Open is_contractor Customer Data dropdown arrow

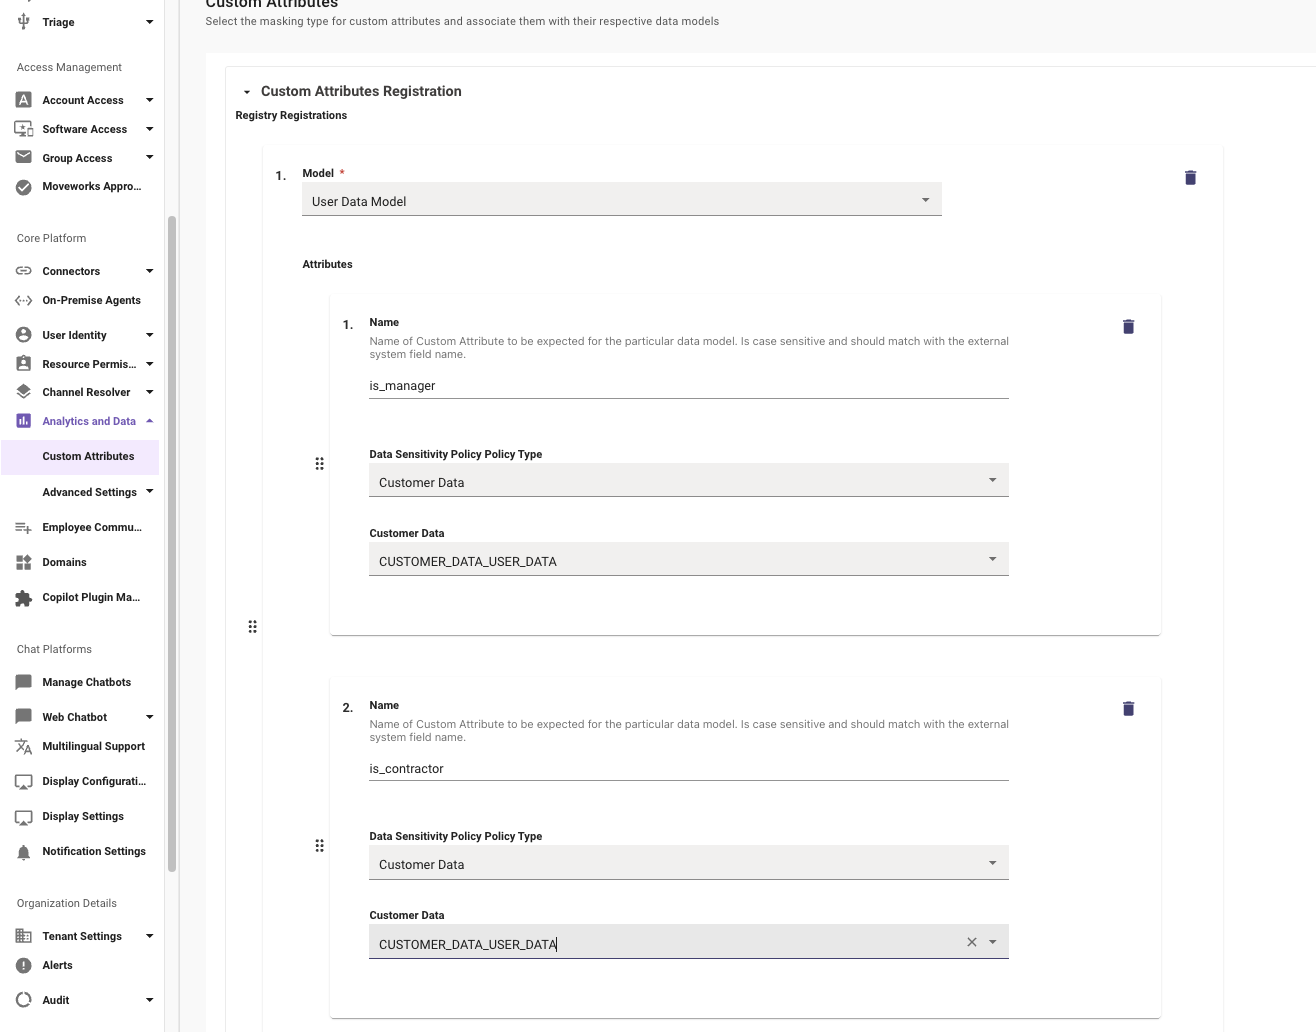(993, 942)
